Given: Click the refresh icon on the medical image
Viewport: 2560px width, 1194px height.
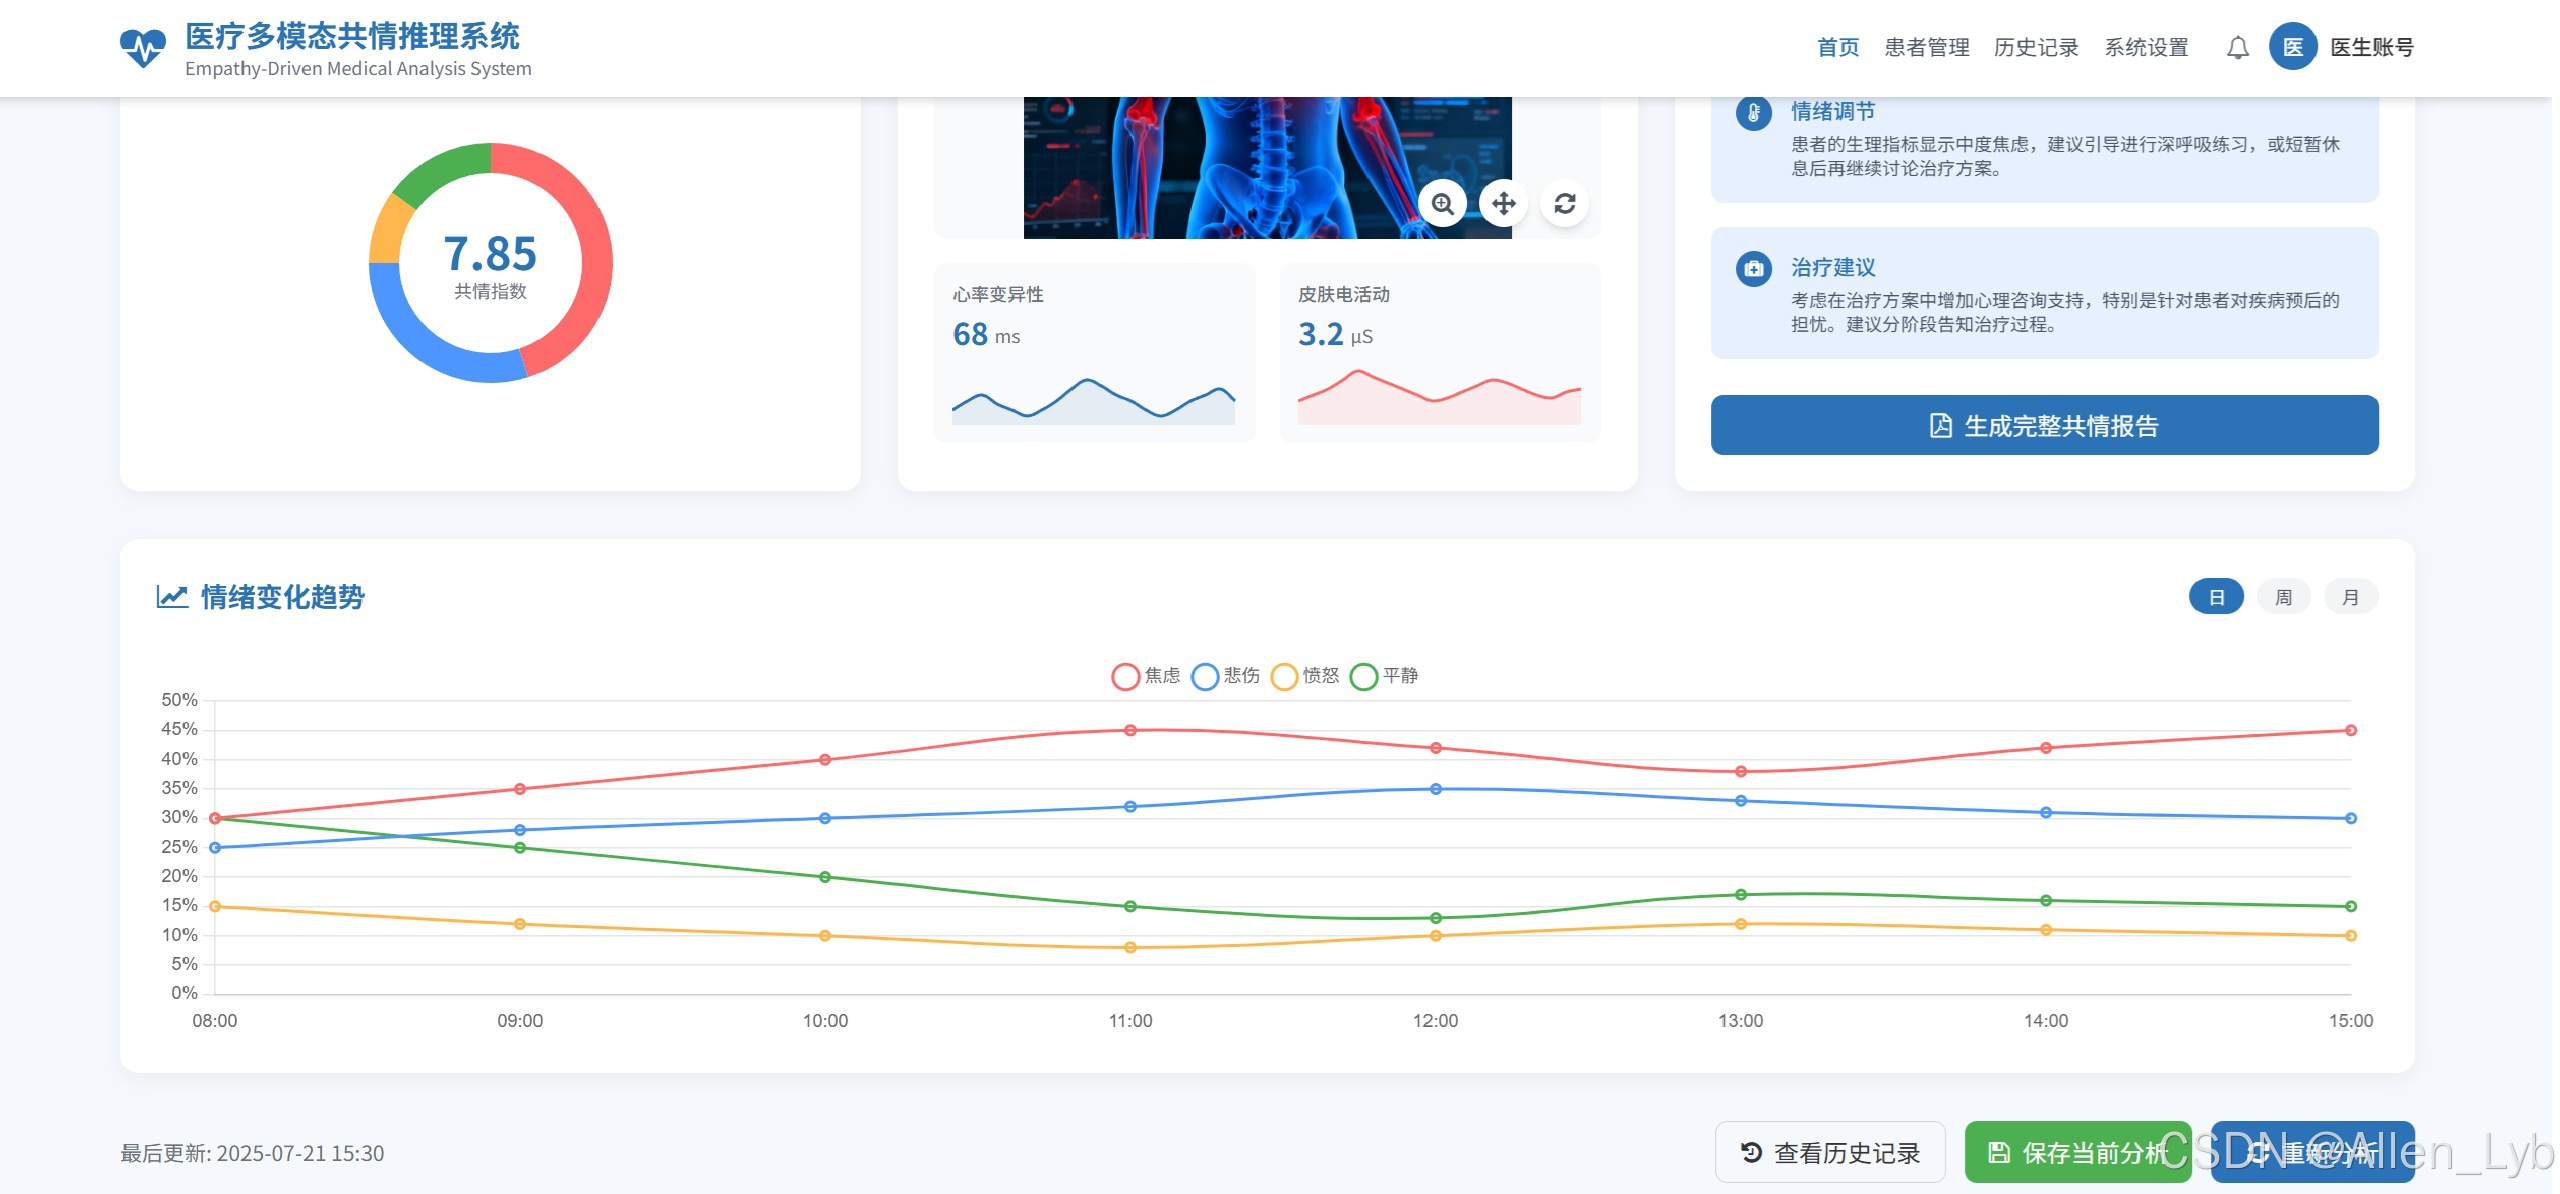Looking at the screenshot, I should [x=1564, y=204].
